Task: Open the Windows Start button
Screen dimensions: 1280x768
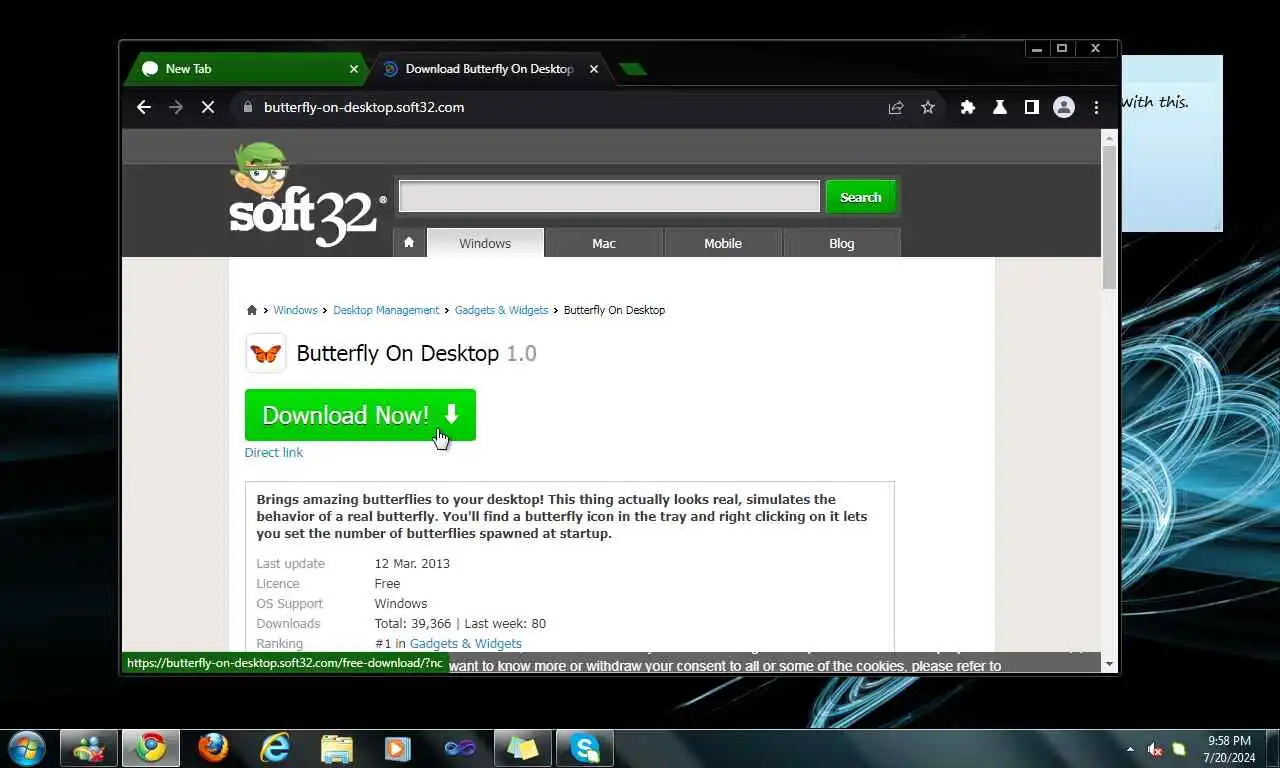Action: pos(26,748)
